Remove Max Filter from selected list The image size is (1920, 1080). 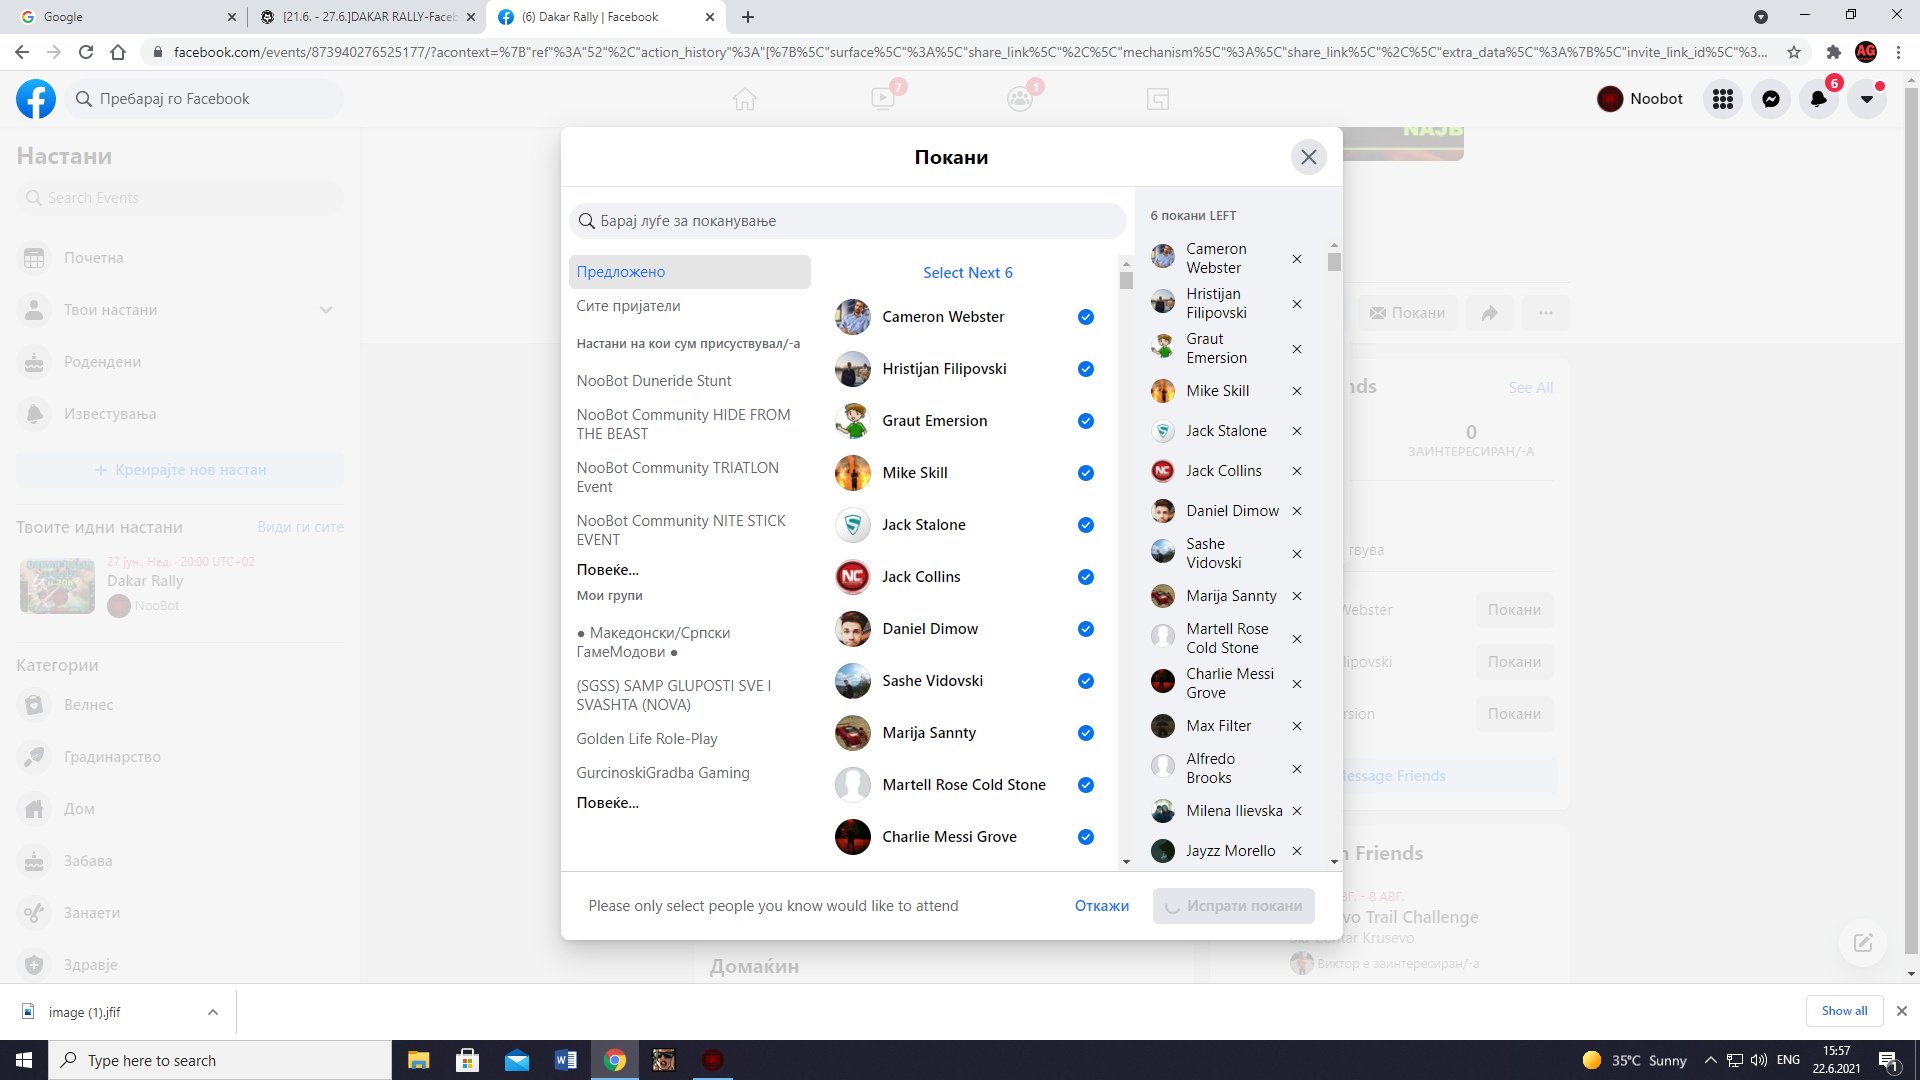coord(1297,726)
